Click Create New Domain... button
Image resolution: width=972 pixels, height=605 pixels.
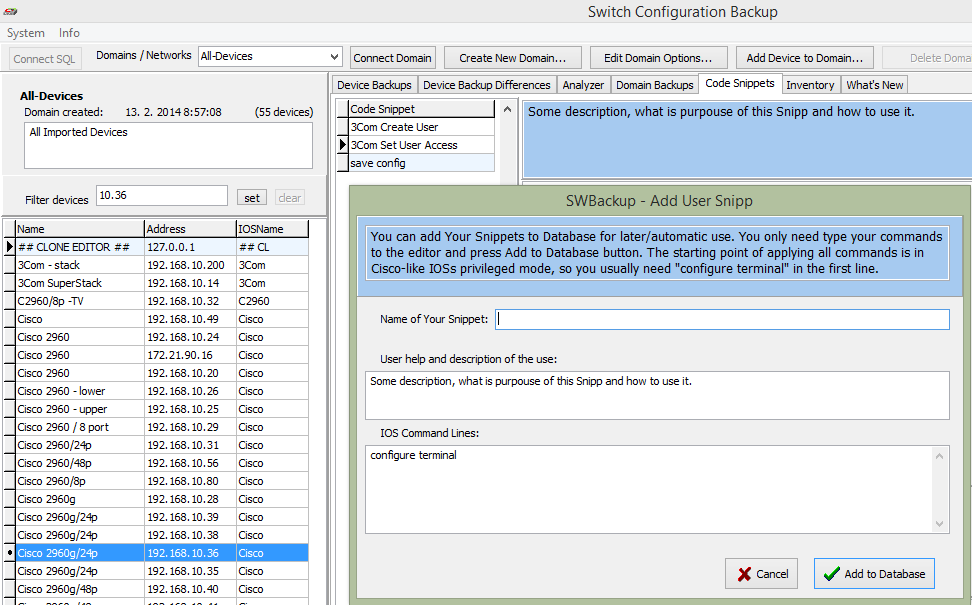[x=513, y=58]
